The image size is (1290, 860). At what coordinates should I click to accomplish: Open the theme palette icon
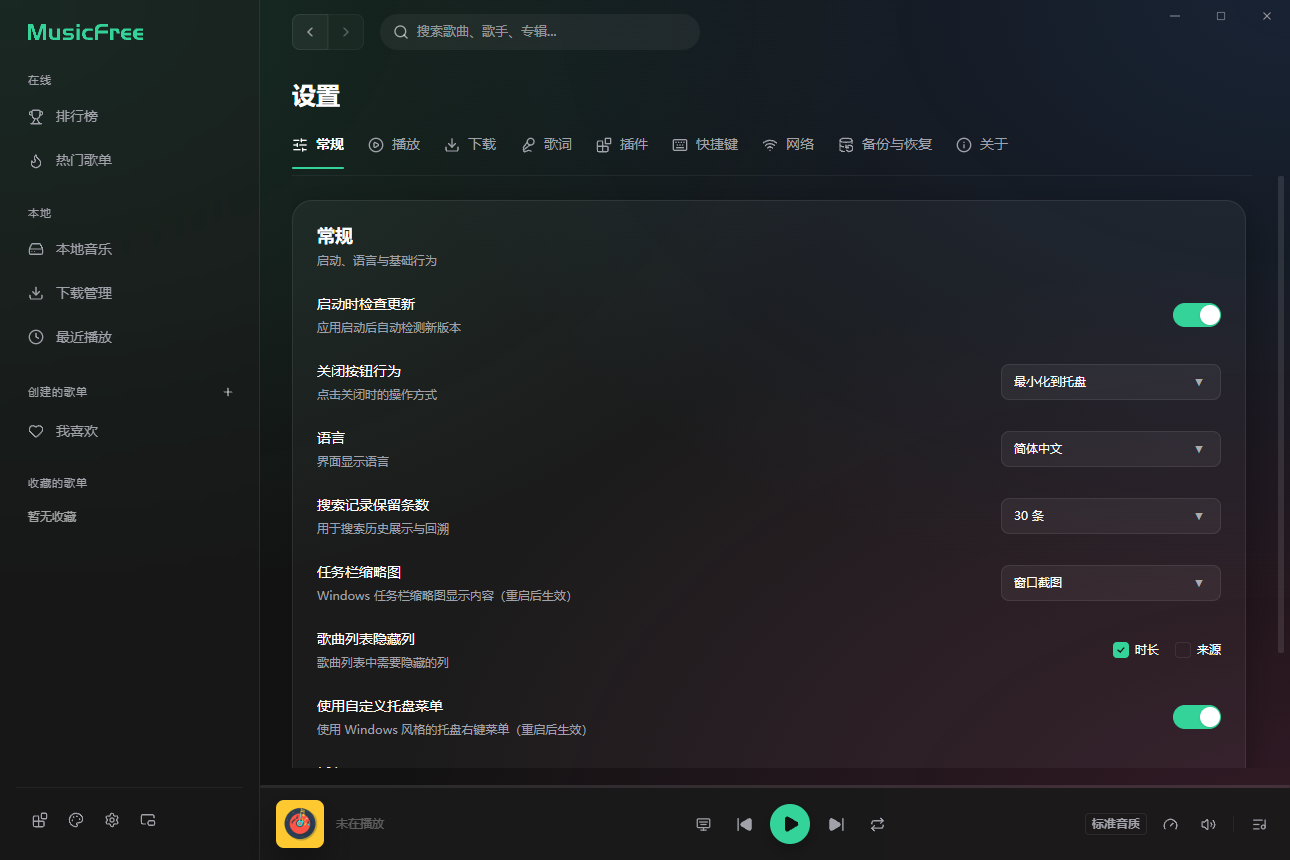point(75,819)
